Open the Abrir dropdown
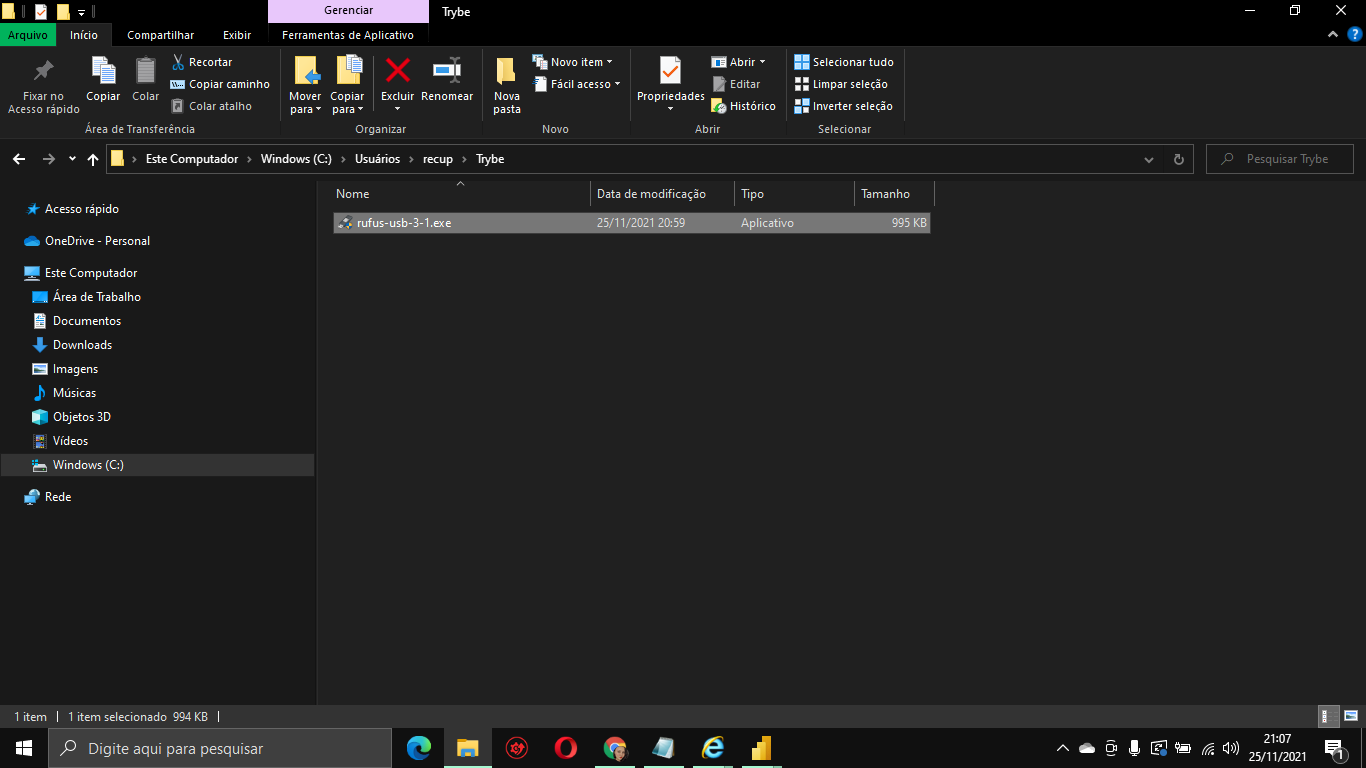Viewport: 1366px width, 768px height. coord(738,62)
